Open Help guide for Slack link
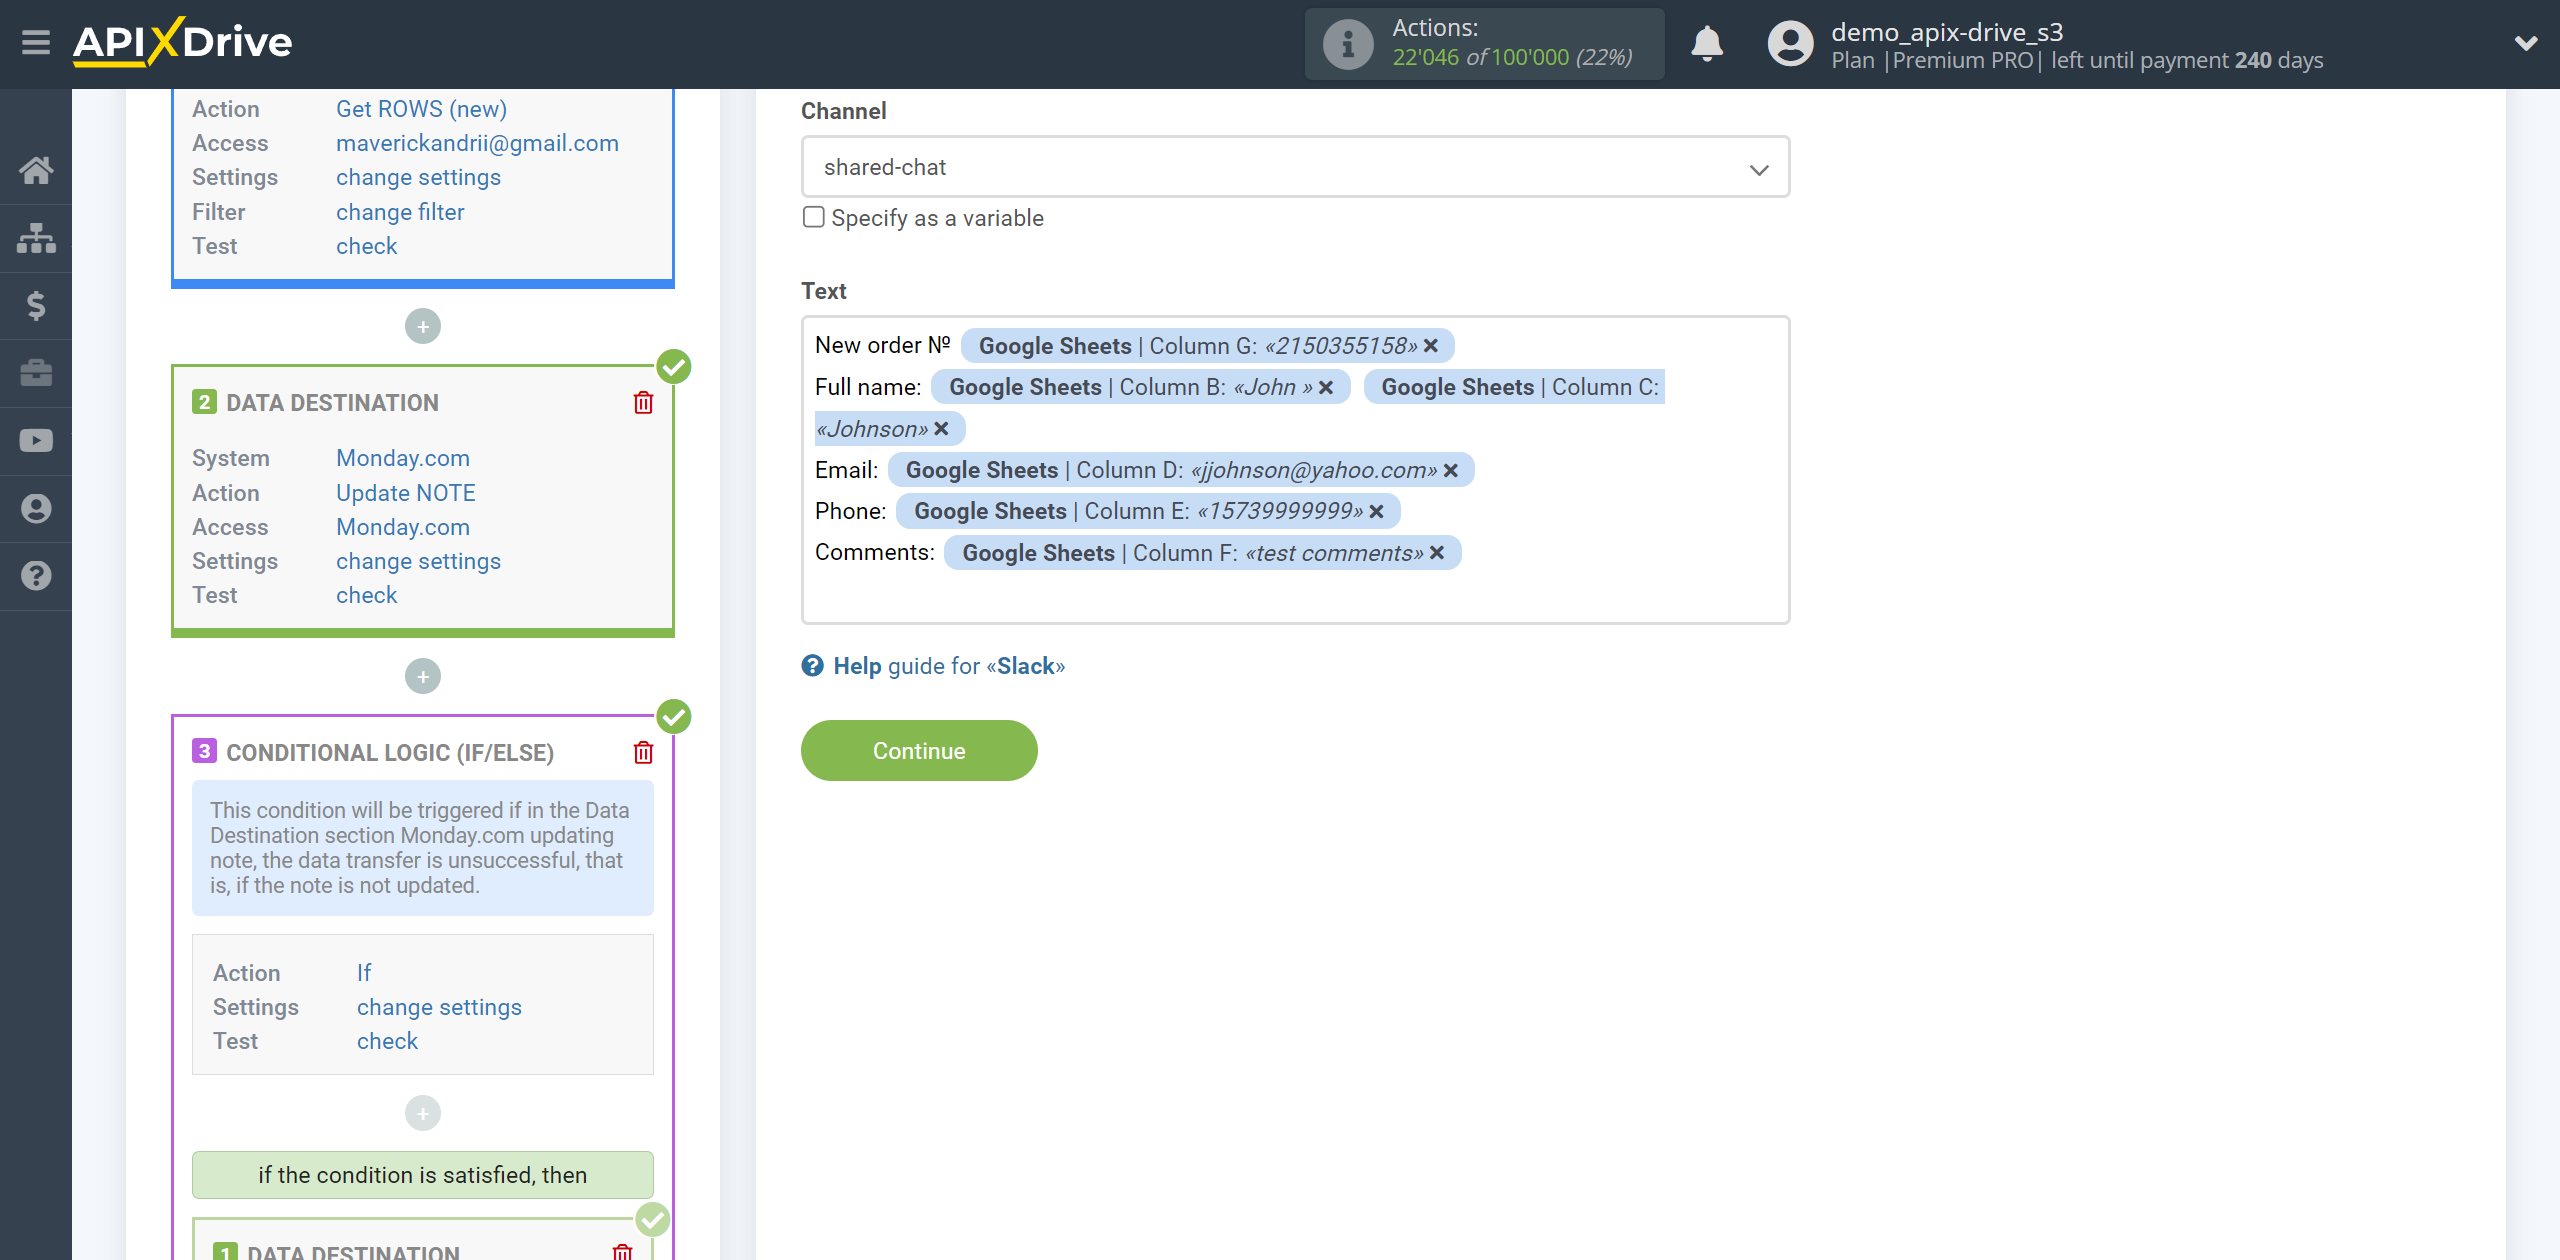This screenshot has height=1260, width=2560. [x=949, y=666]
